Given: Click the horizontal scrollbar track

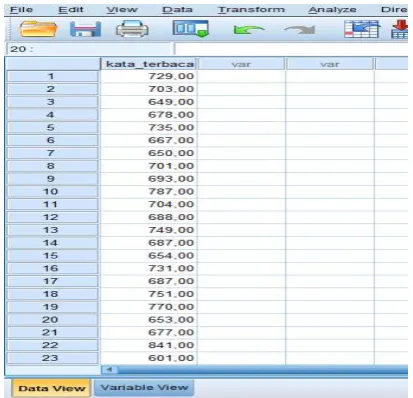Looking at the screenshot, I should [x=263, y=370].
